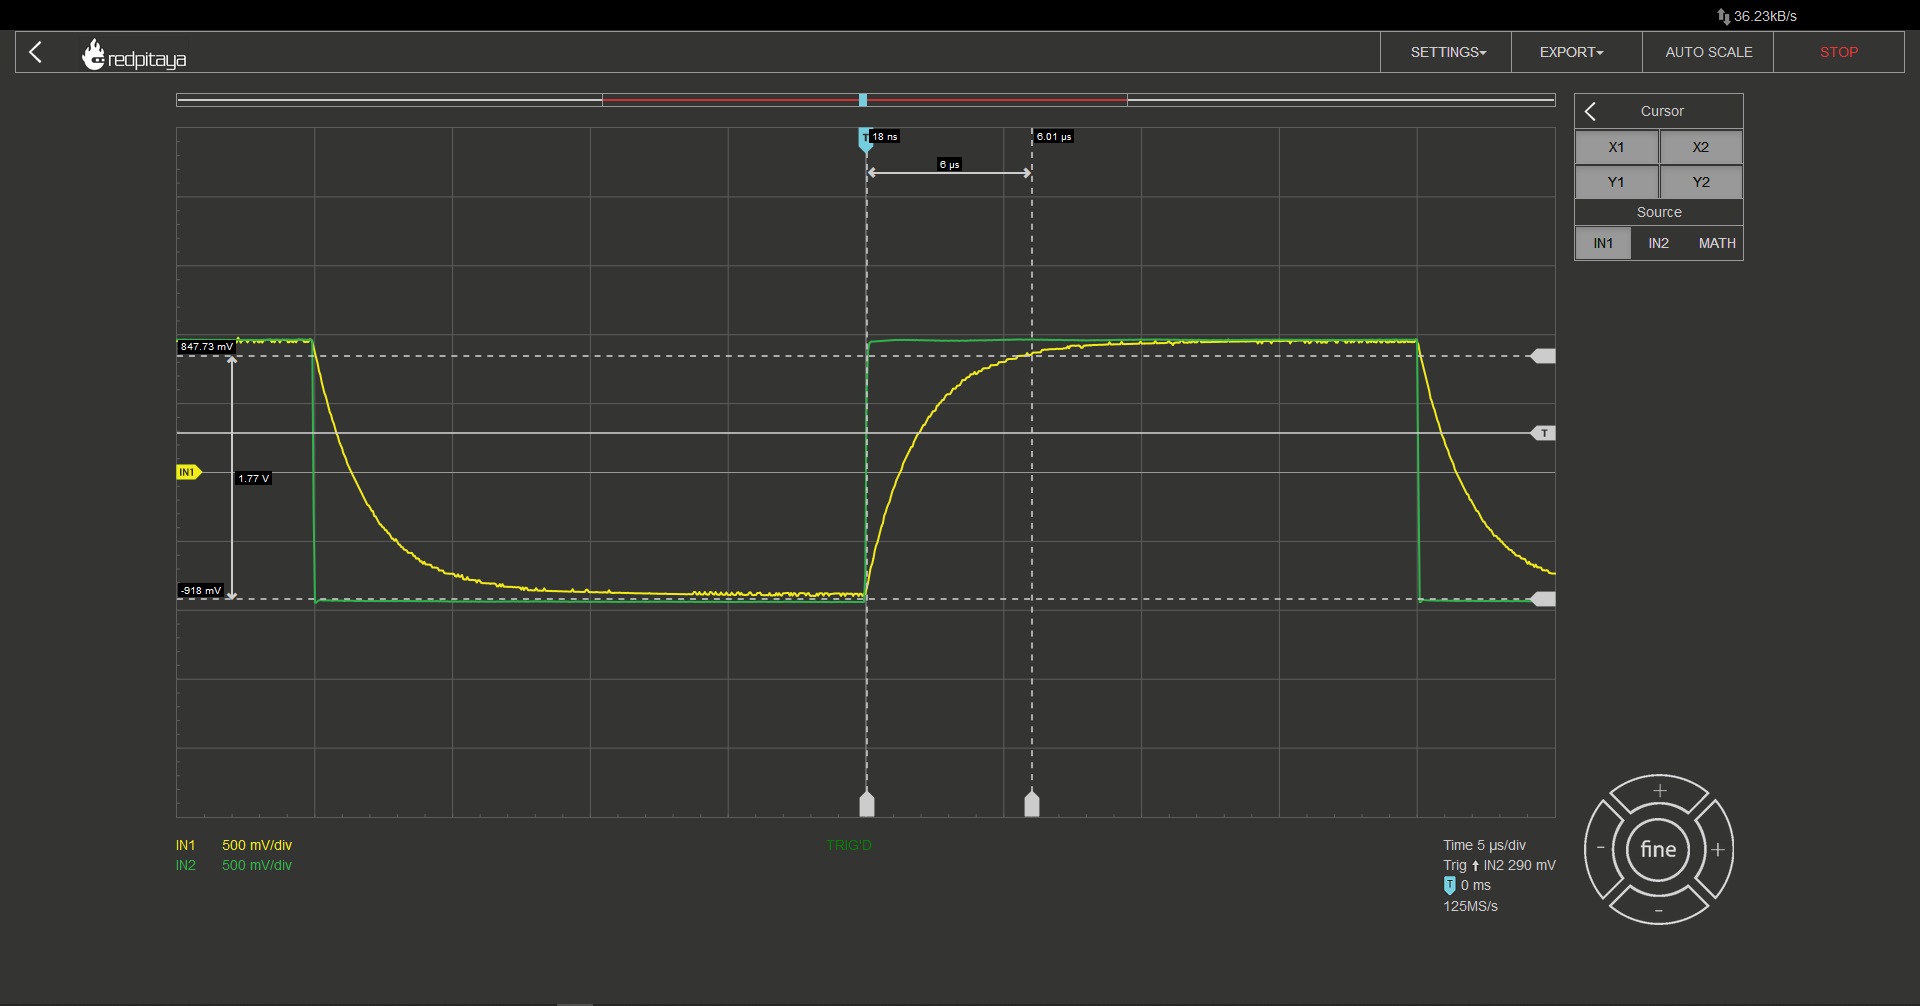The image size is (1920, 1006).
Task: Open the SETTINGS dropdown menu
Action: (1447, 52)
